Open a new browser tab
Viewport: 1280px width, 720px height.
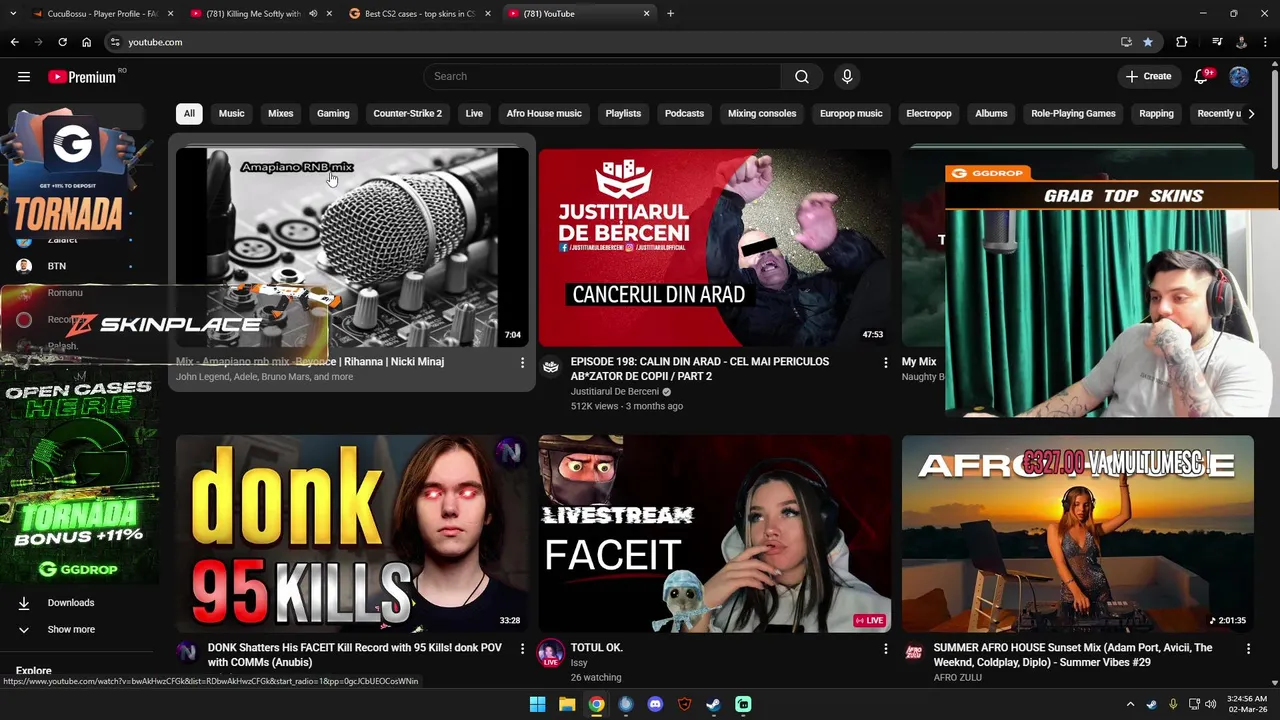(670, 14)
